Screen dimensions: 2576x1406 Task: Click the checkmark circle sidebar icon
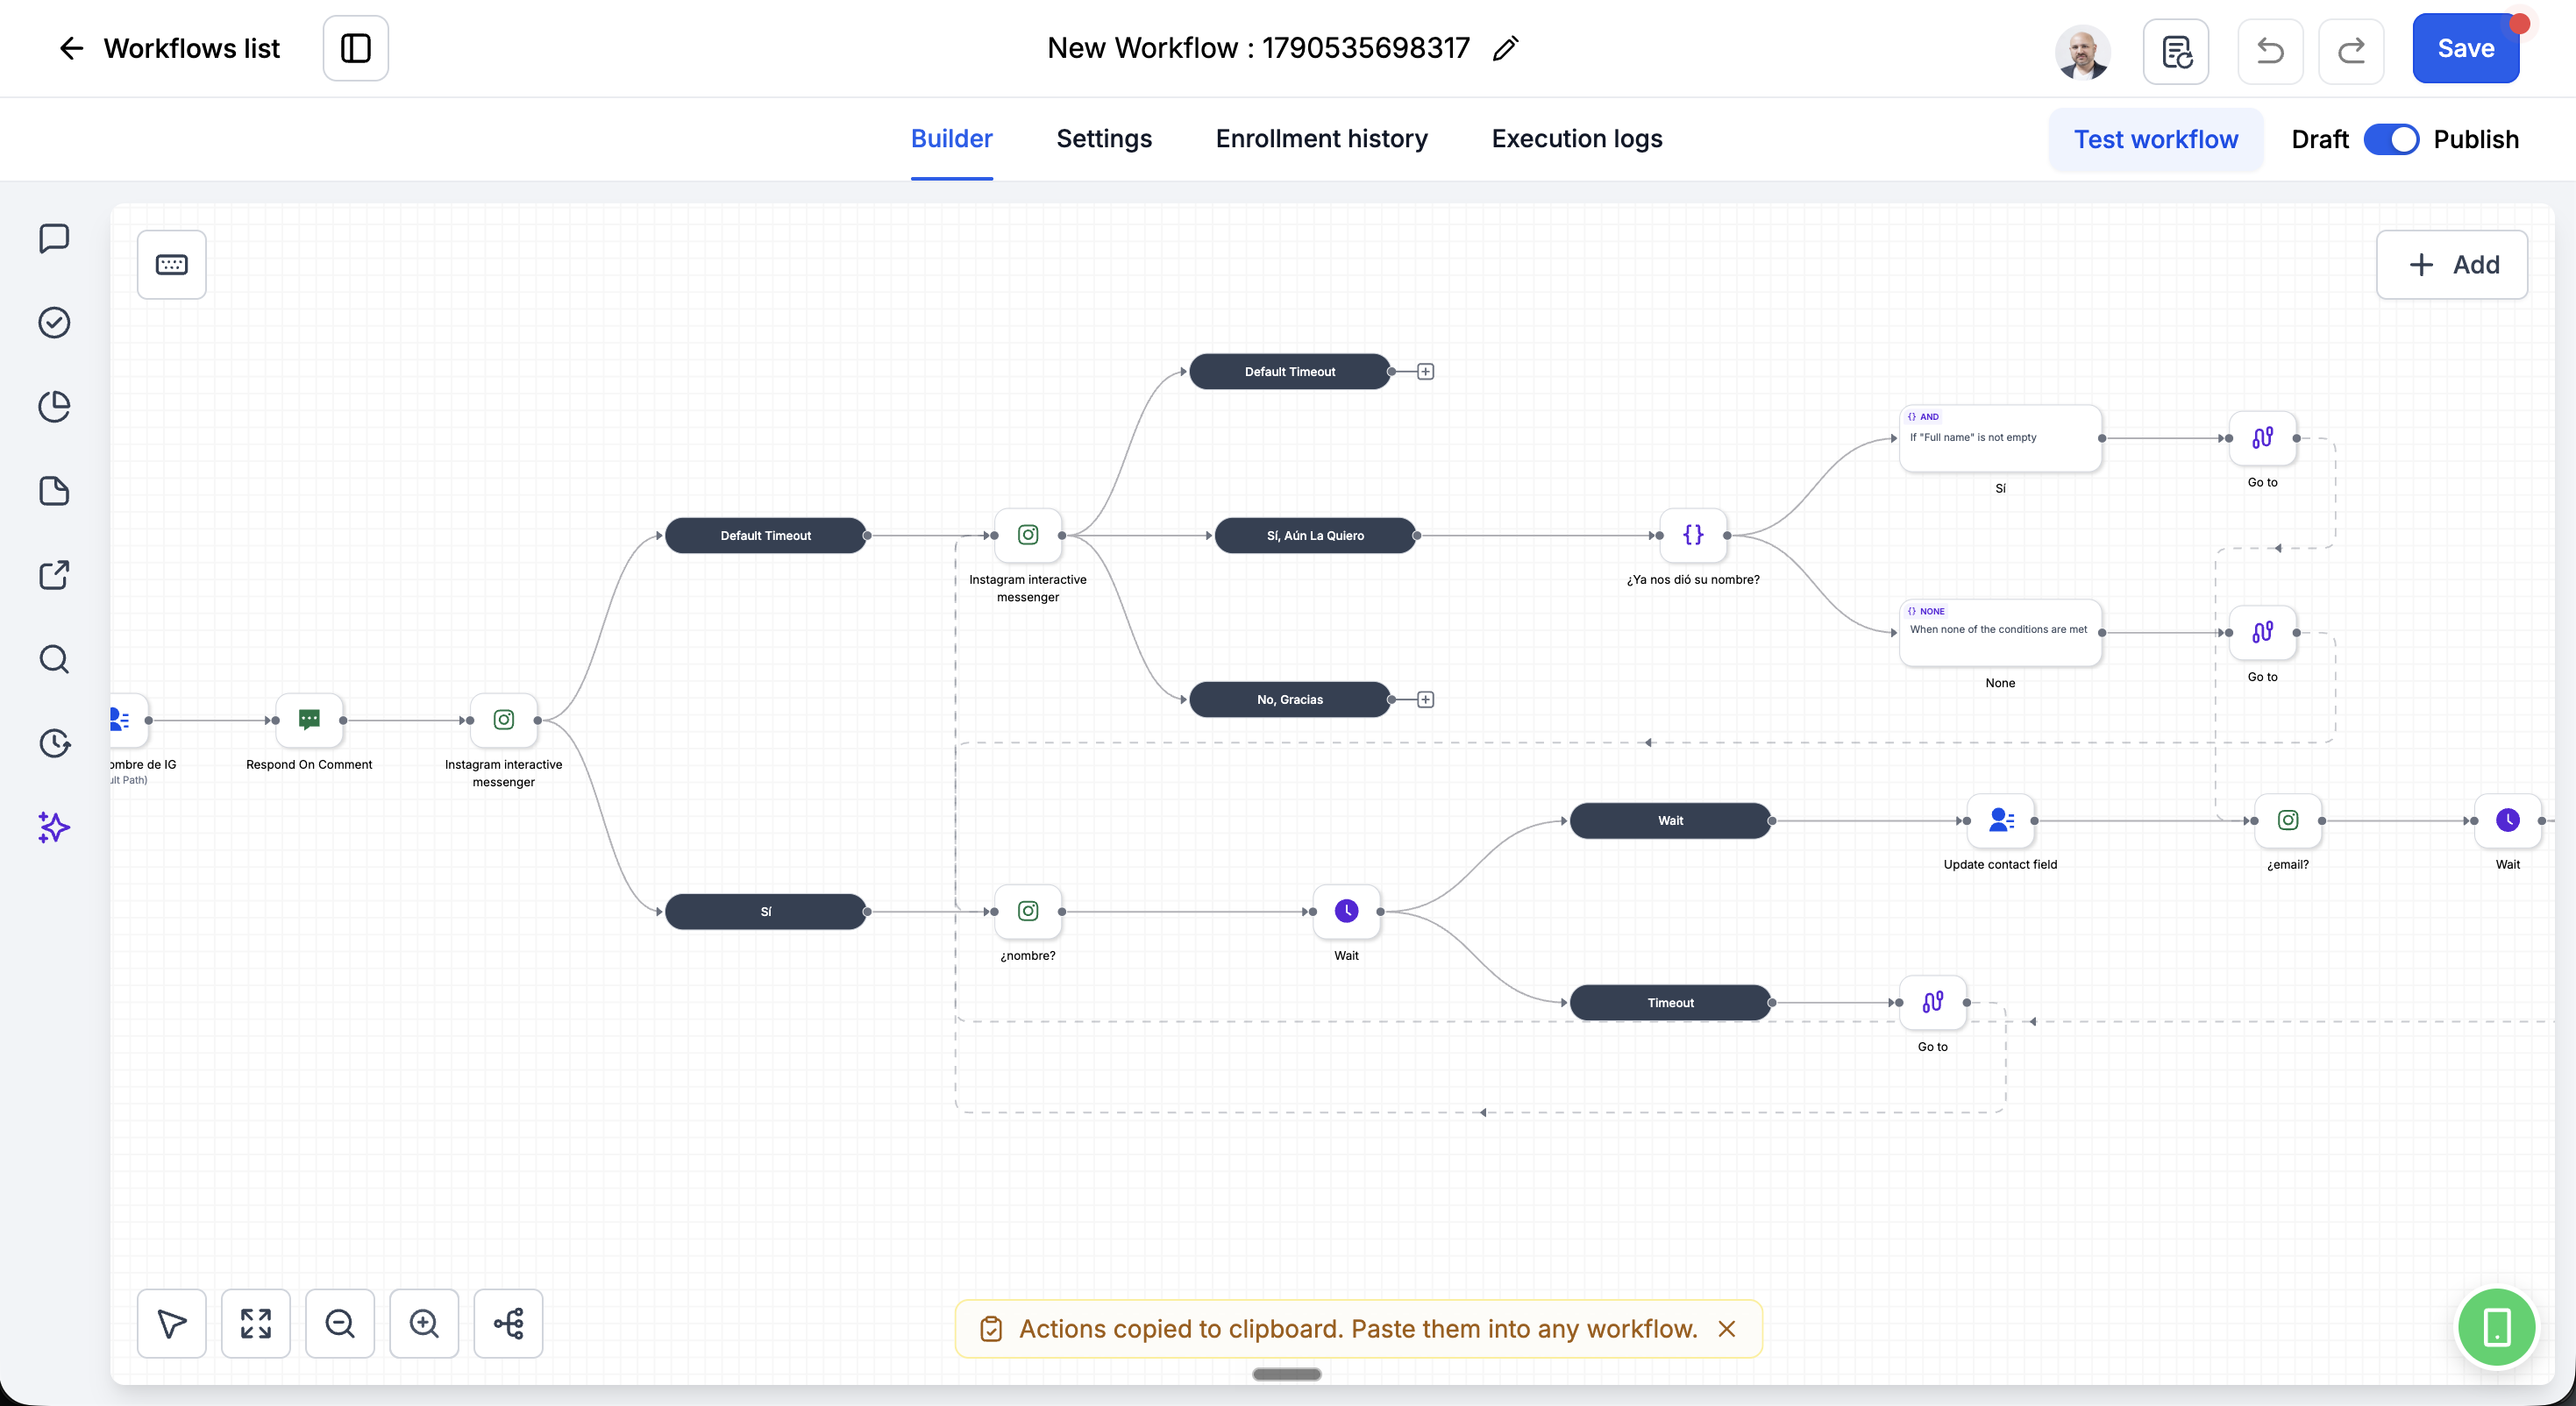click(54, 322)
